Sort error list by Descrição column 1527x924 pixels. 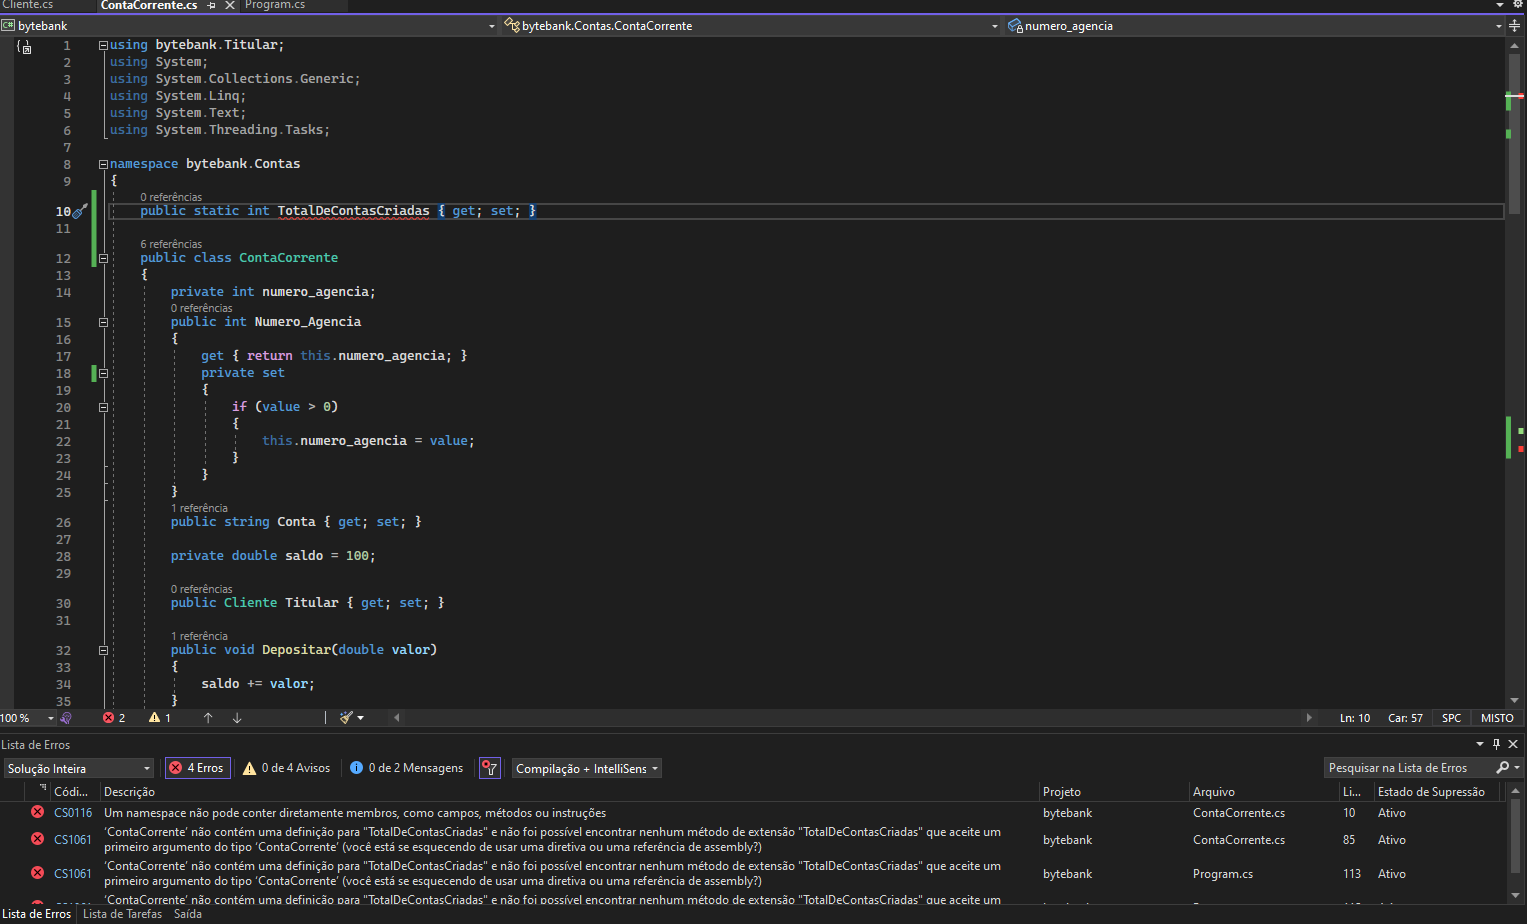(568, 792)
